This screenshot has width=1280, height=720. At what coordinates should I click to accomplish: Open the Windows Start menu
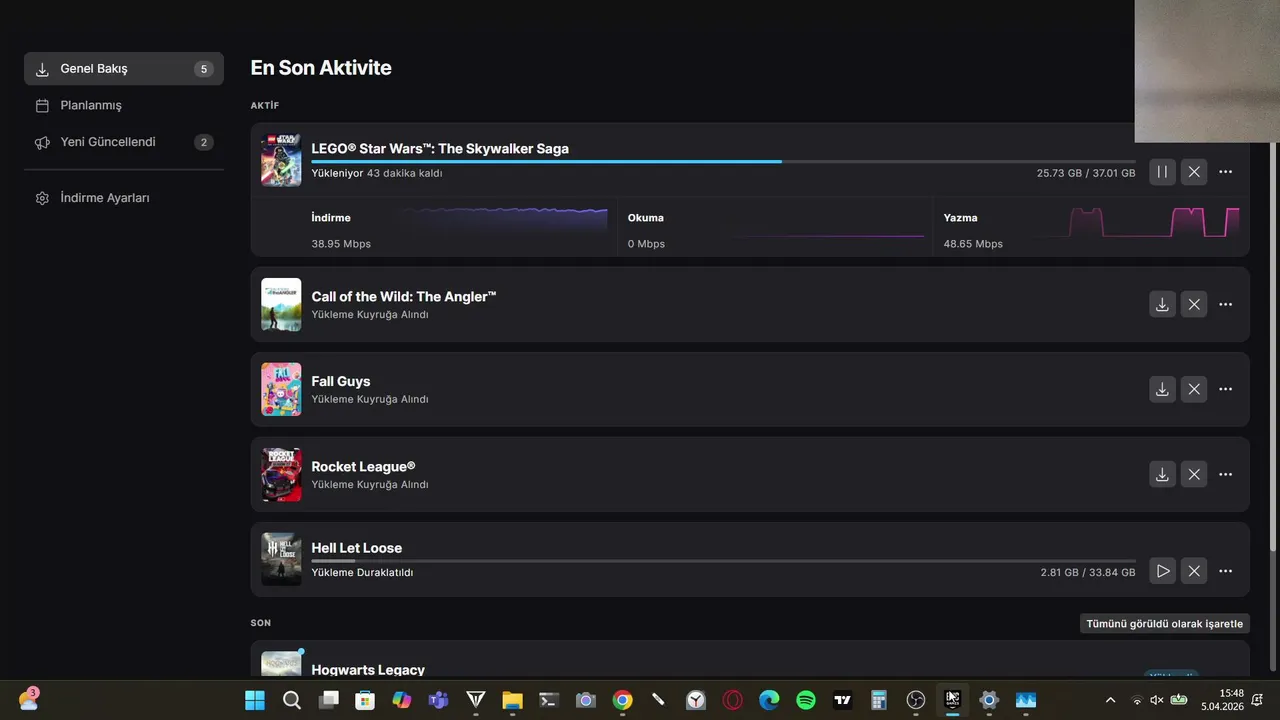click(255, 700)
